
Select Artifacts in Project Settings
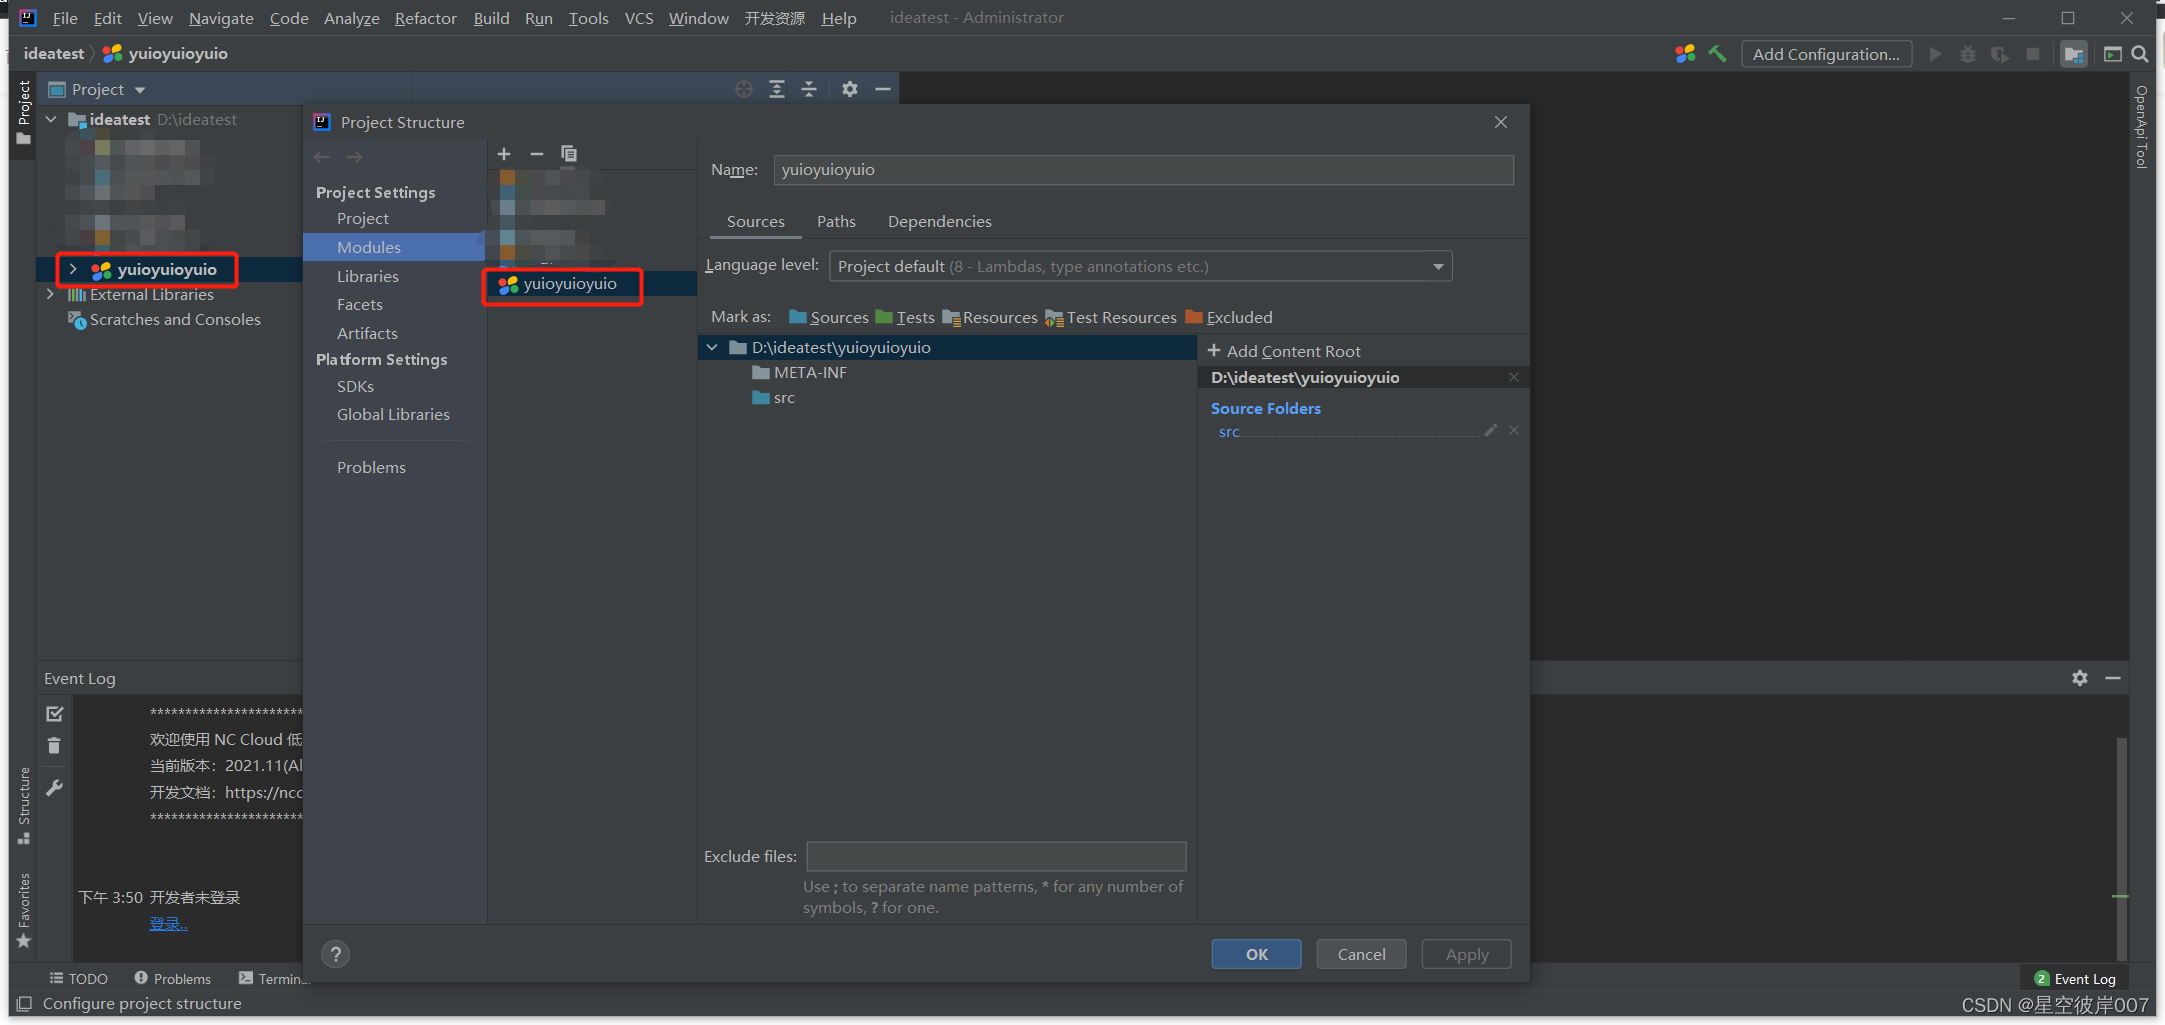coord(367,333)
